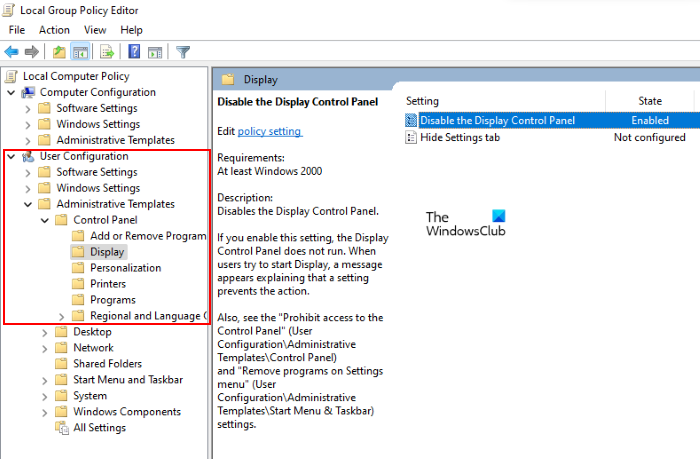700x459 pixels.
Task: Click the Back arrow toolbar icon
Action: tap(11, 52)
